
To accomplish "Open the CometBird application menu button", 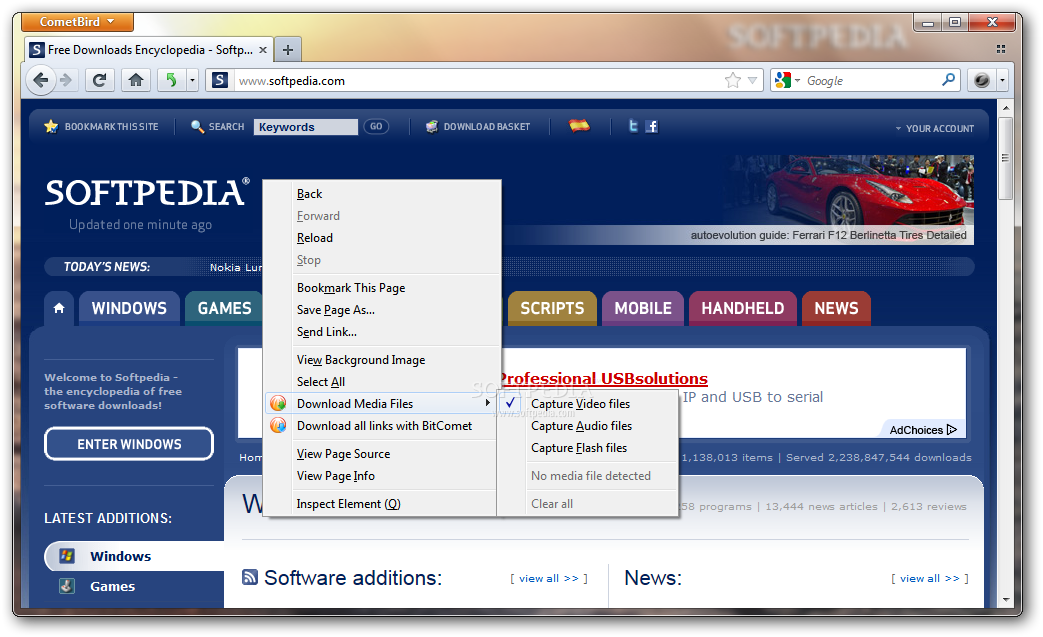I will (77, 22).
